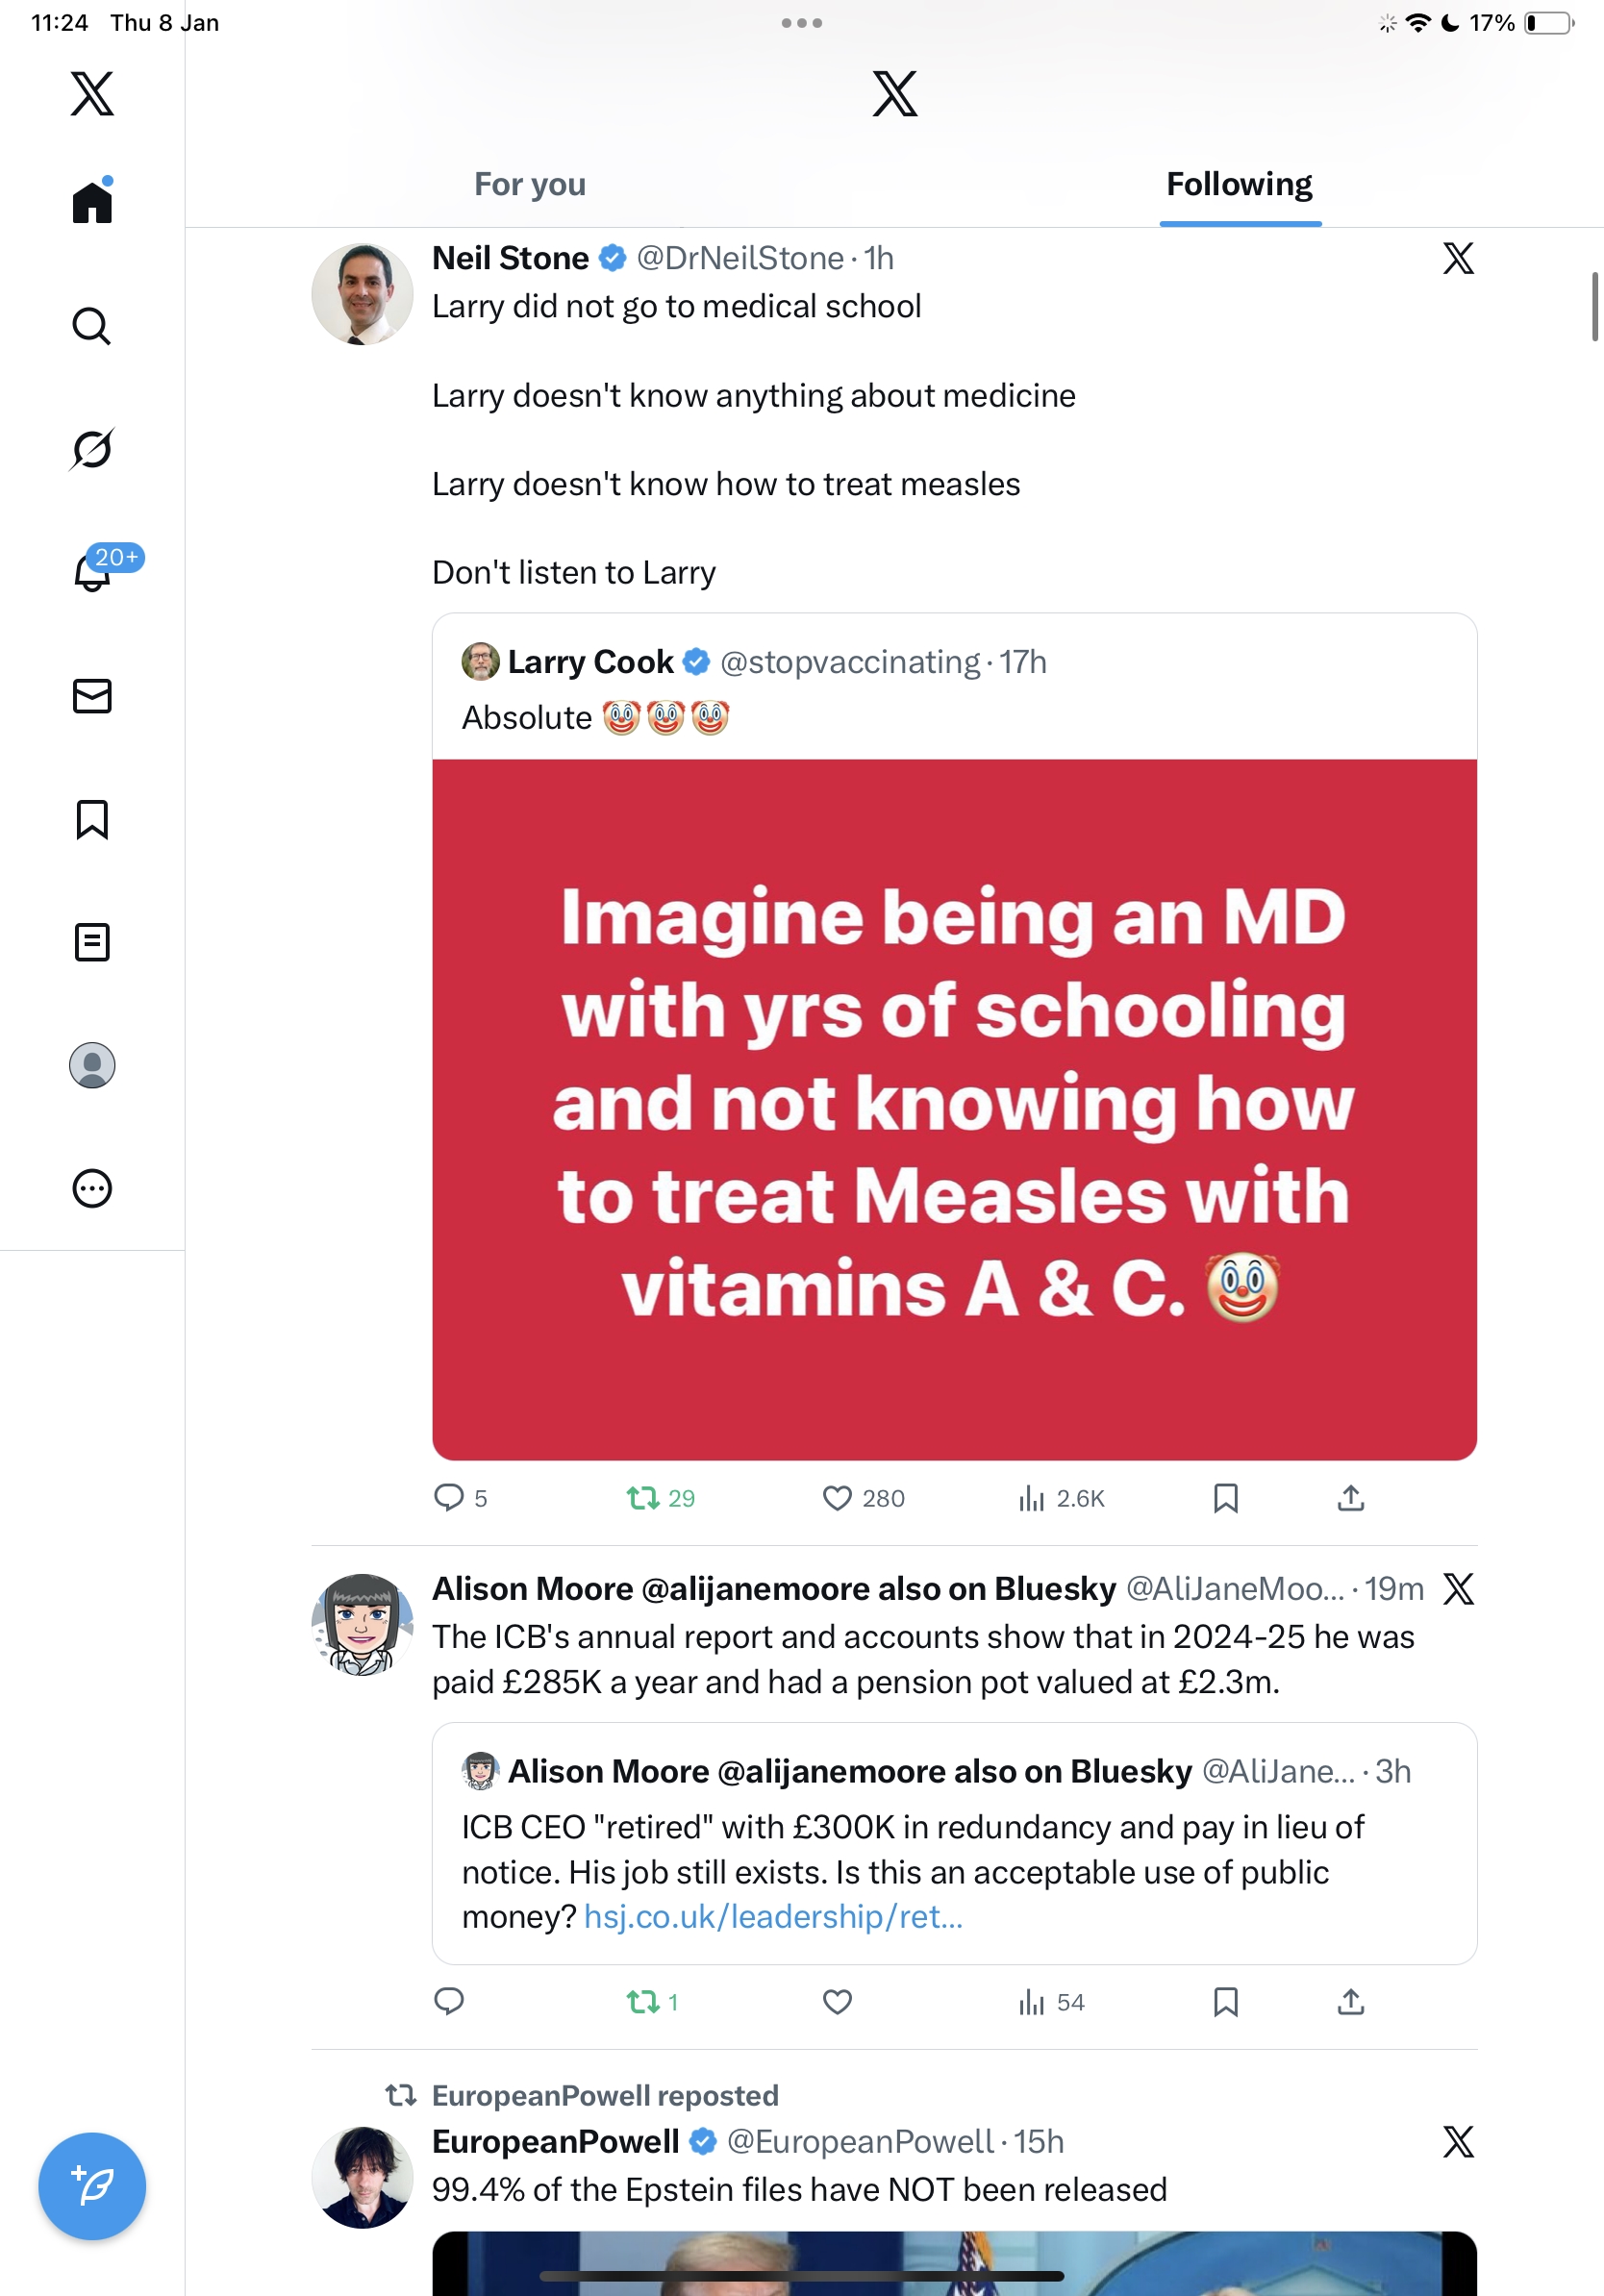Open the hsj.co.uk leadership link

click(x=773, y=1916)
